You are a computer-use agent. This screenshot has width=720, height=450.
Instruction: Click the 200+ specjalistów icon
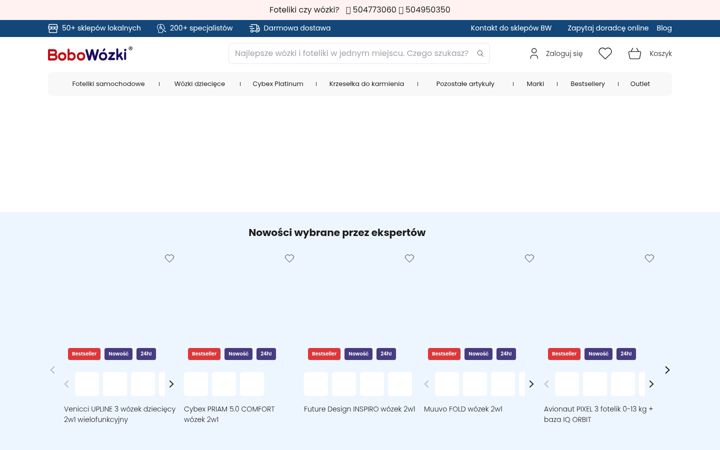(161, 28)
